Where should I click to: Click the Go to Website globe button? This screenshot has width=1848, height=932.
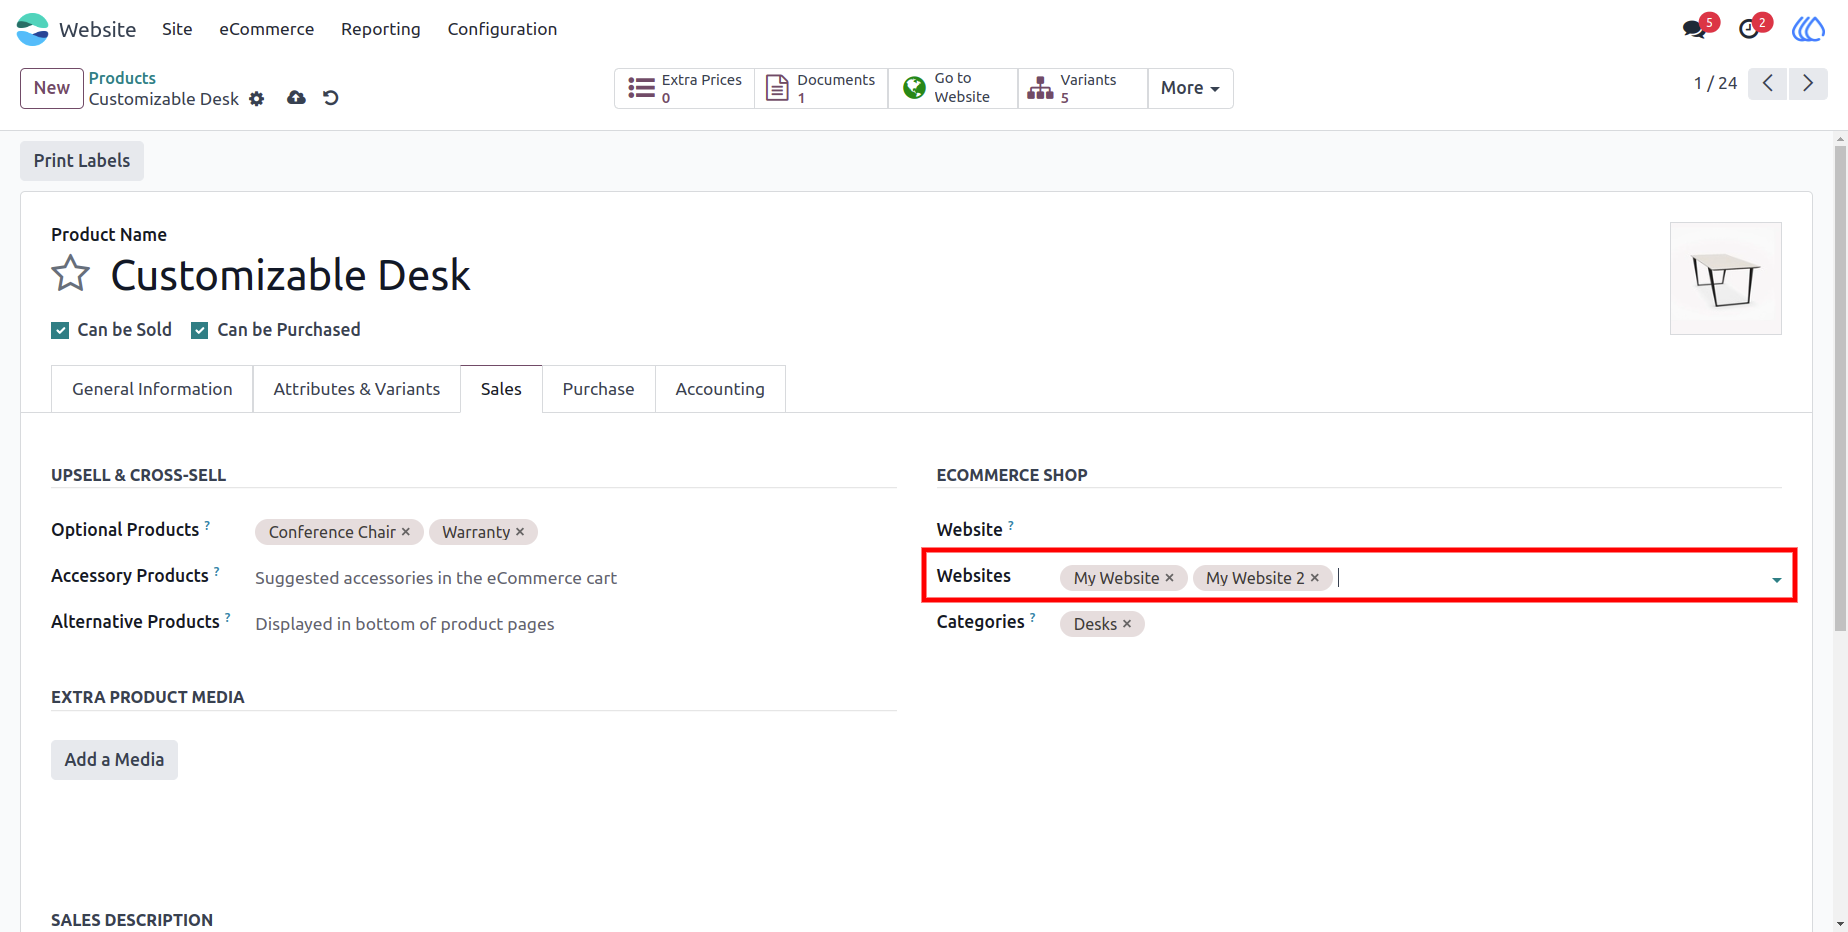click(x=952, y=88)
